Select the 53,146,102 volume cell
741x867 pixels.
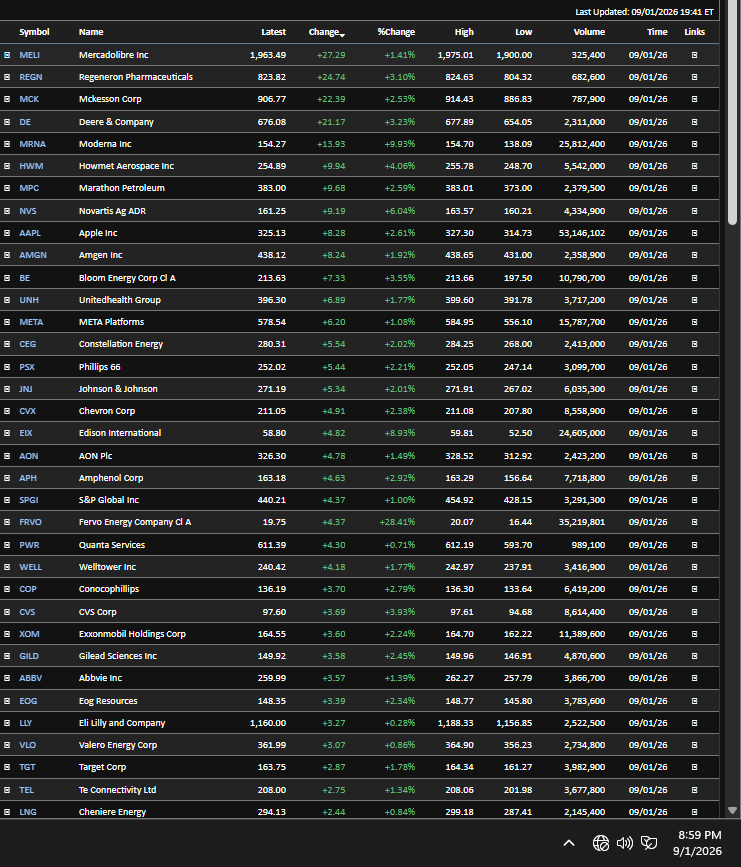(582, 233)
